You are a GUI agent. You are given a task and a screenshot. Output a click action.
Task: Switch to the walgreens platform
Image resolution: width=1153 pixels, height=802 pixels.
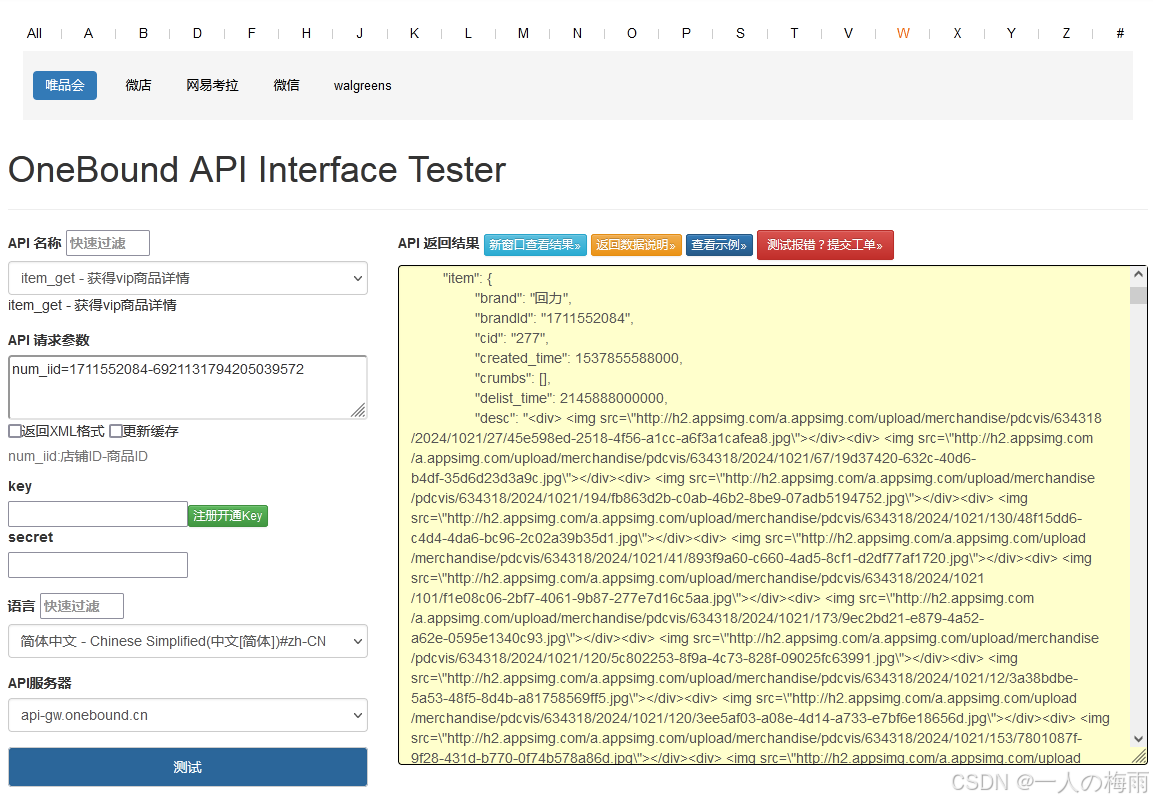(363, 85)
